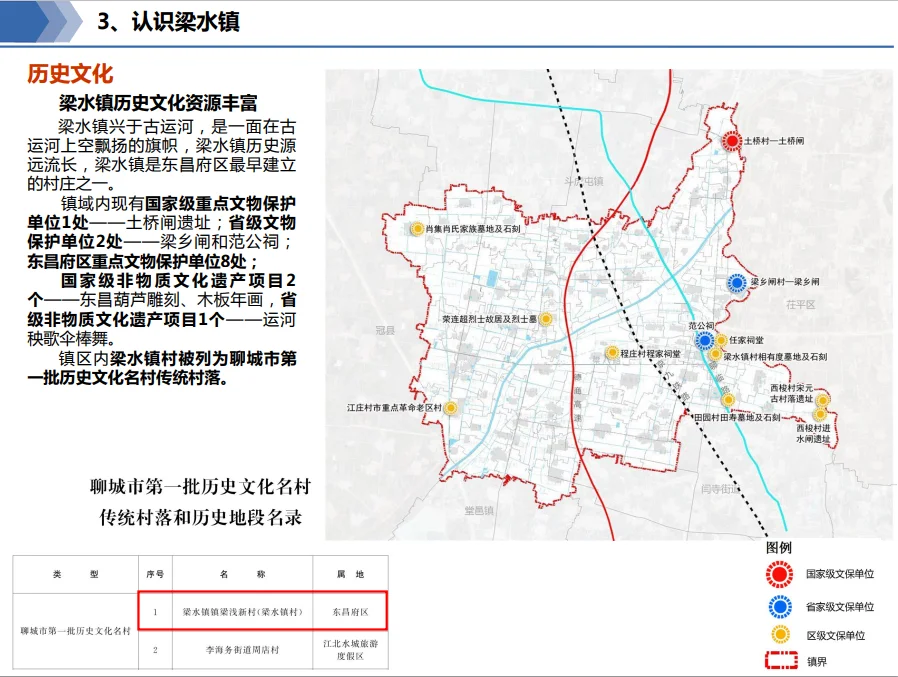The width and height of the screenshot is (898, 677).
Task: Click the yellow 任家祠堂 marker
Action: coord(721,340)
